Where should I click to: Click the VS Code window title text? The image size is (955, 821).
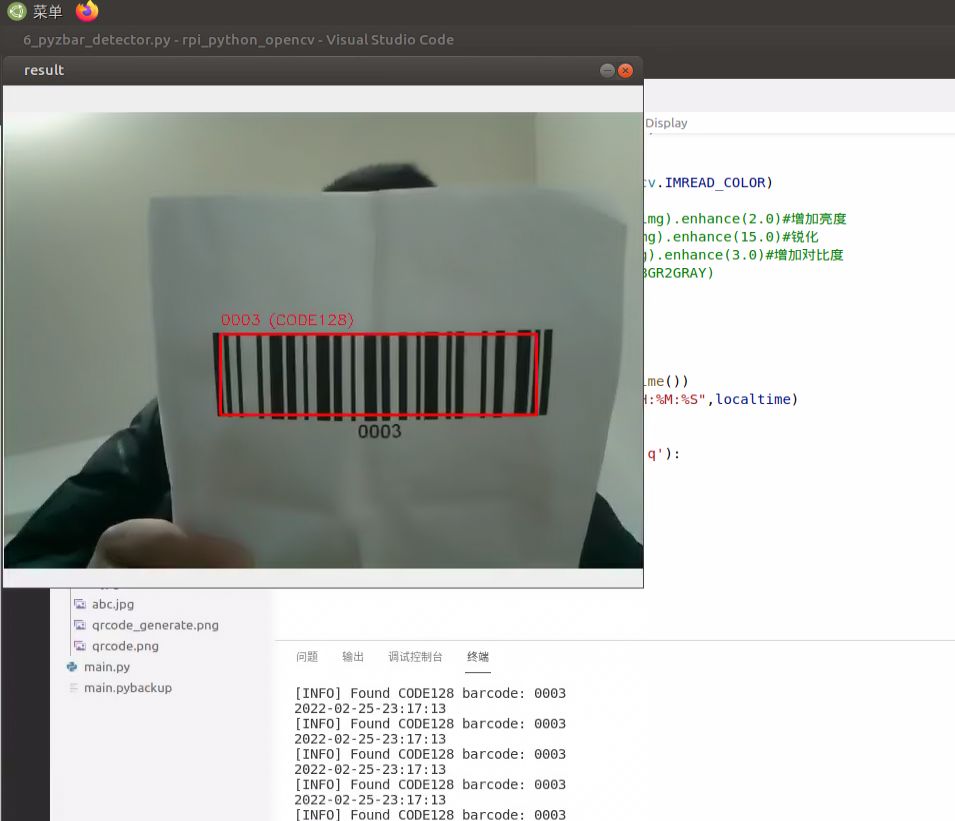tap(239, 40)
